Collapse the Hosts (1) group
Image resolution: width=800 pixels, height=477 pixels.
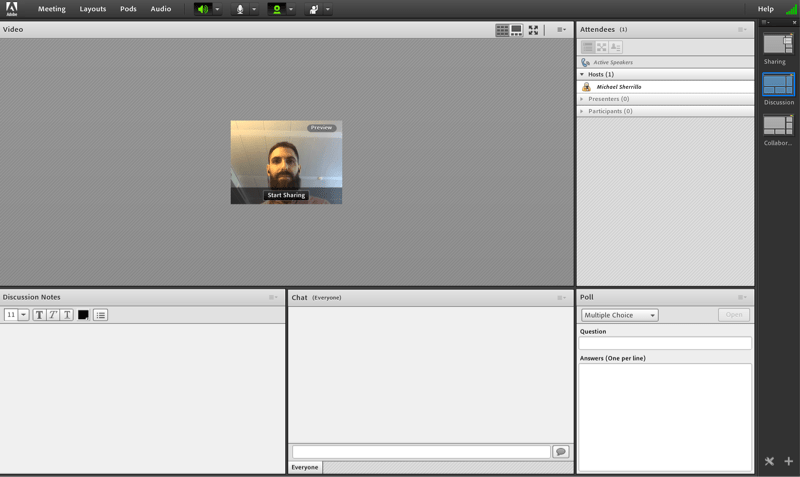tap(582, 74)
